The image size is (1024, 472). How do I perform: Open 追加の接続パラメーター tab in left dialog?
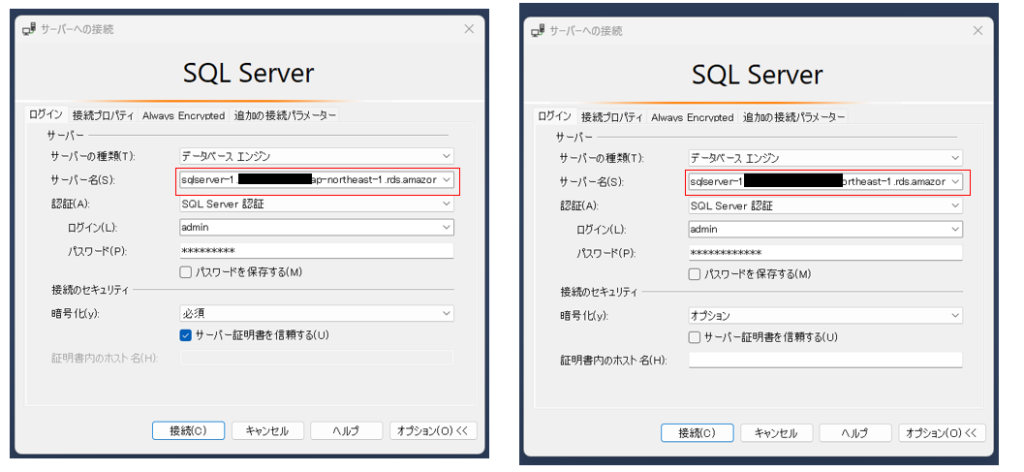tap(285, 116)
